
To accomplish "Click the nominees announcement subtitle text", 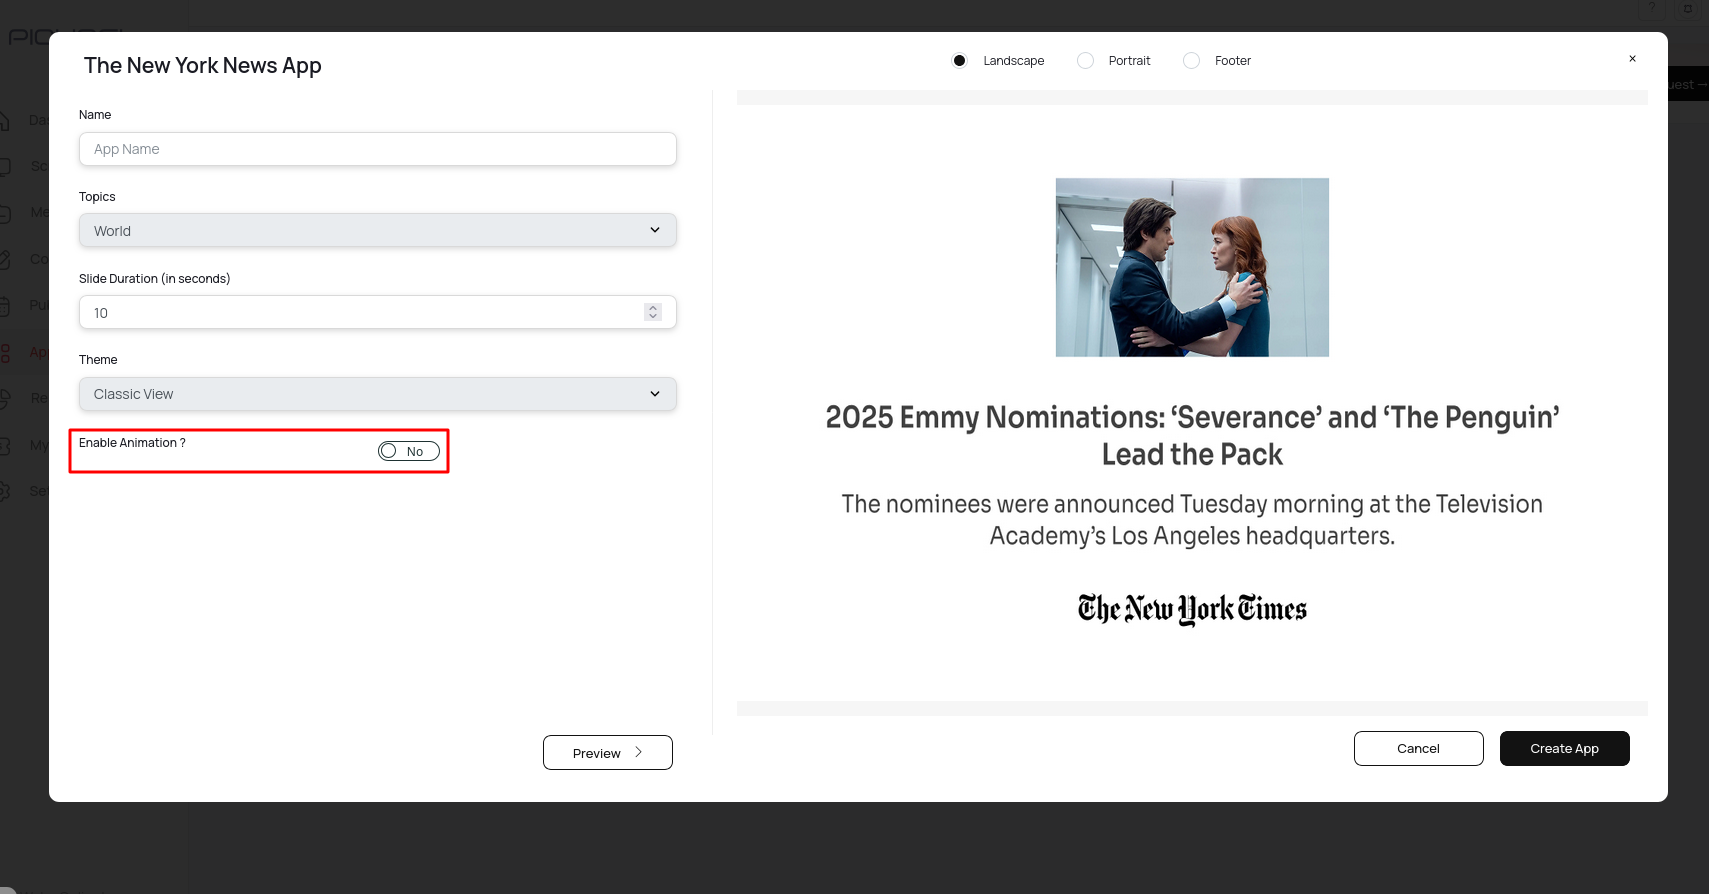I will (1192, 520).
